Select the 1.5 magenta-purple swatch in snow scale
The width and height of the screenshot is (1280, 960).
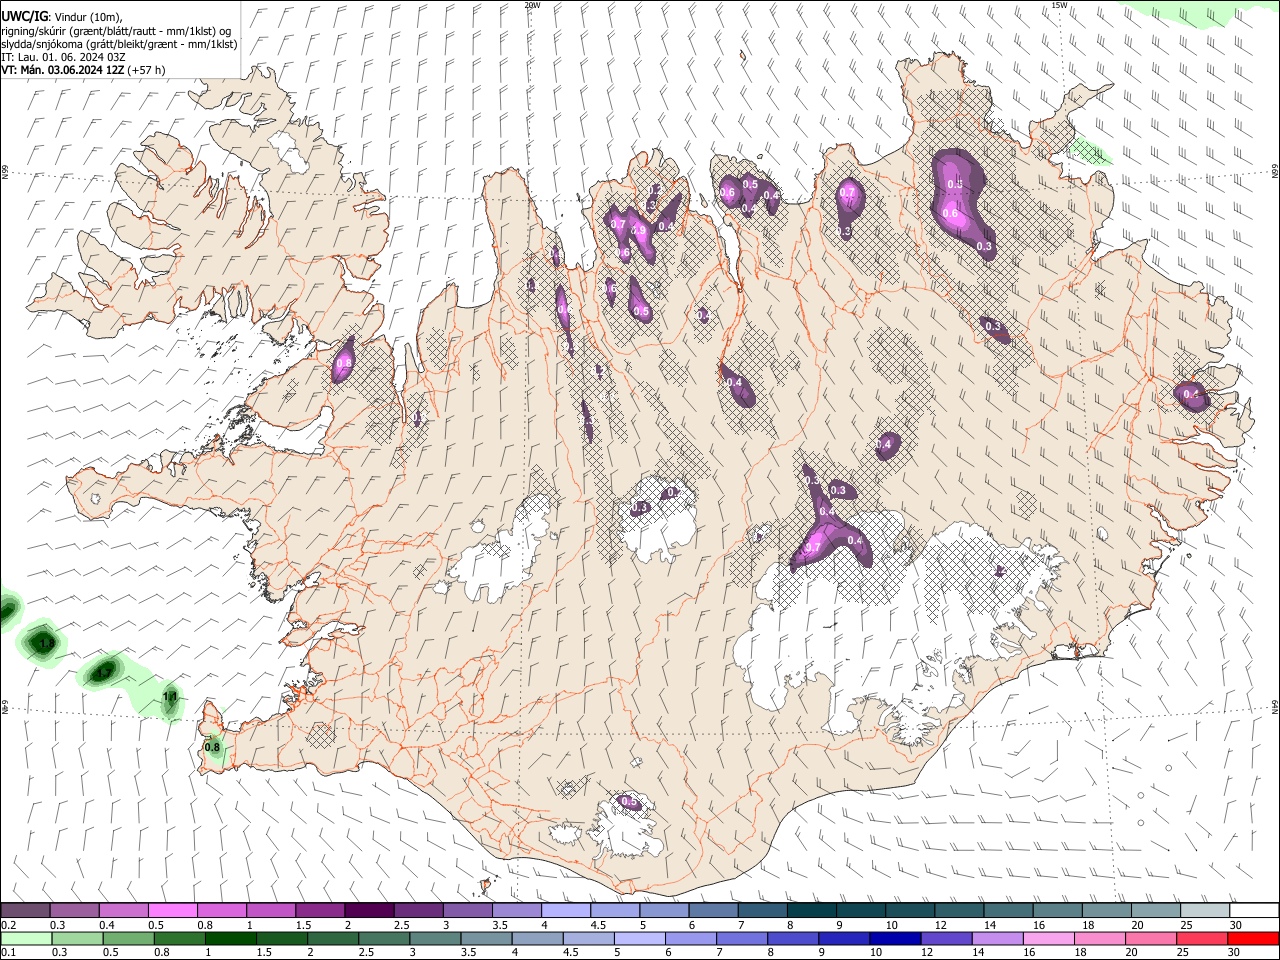[x=320, y=911]
